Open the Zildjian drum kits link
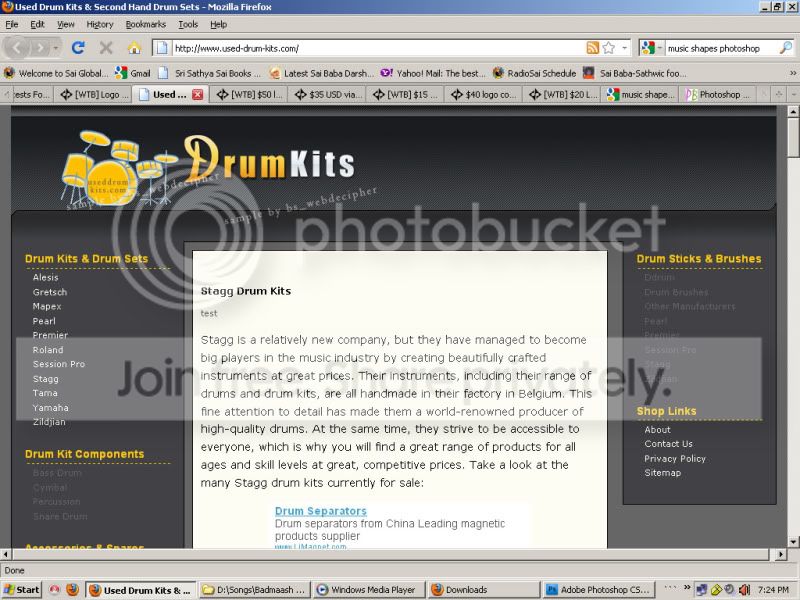 49,422
